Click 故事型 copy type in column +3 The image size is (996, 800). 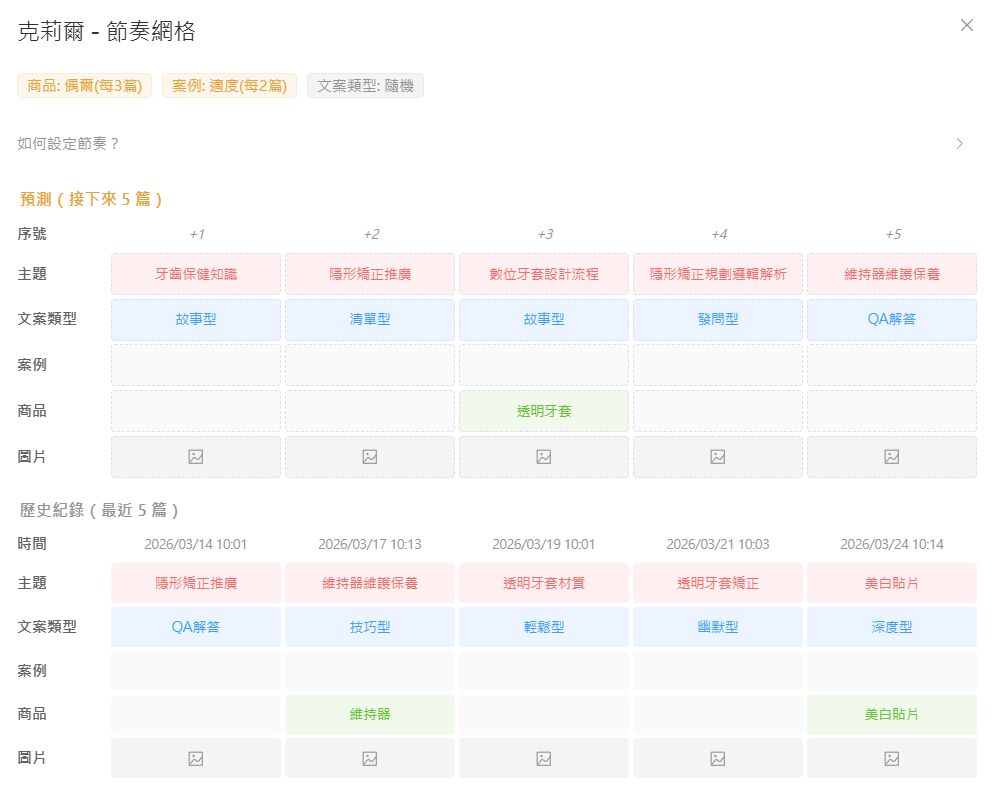[544, 320]
